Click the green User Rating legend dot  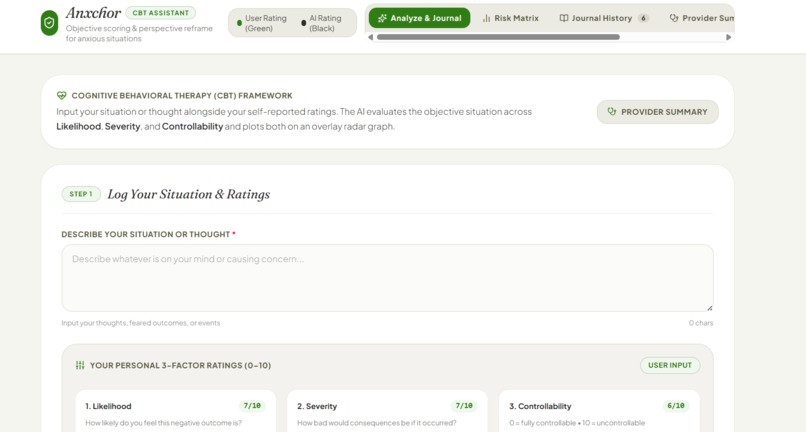(x=239, y=23)
